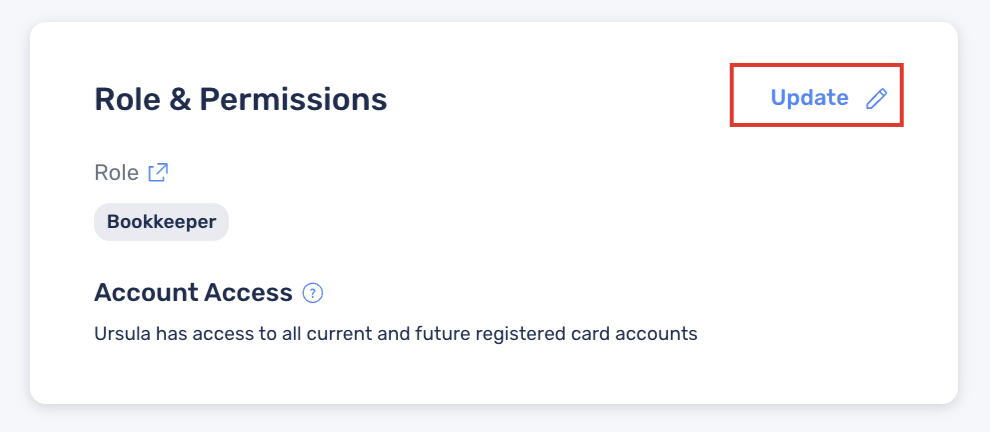Tap the circled question mark by Account Access
The width and height of the screenshot is (990, 432).
(x=313, y=293)
